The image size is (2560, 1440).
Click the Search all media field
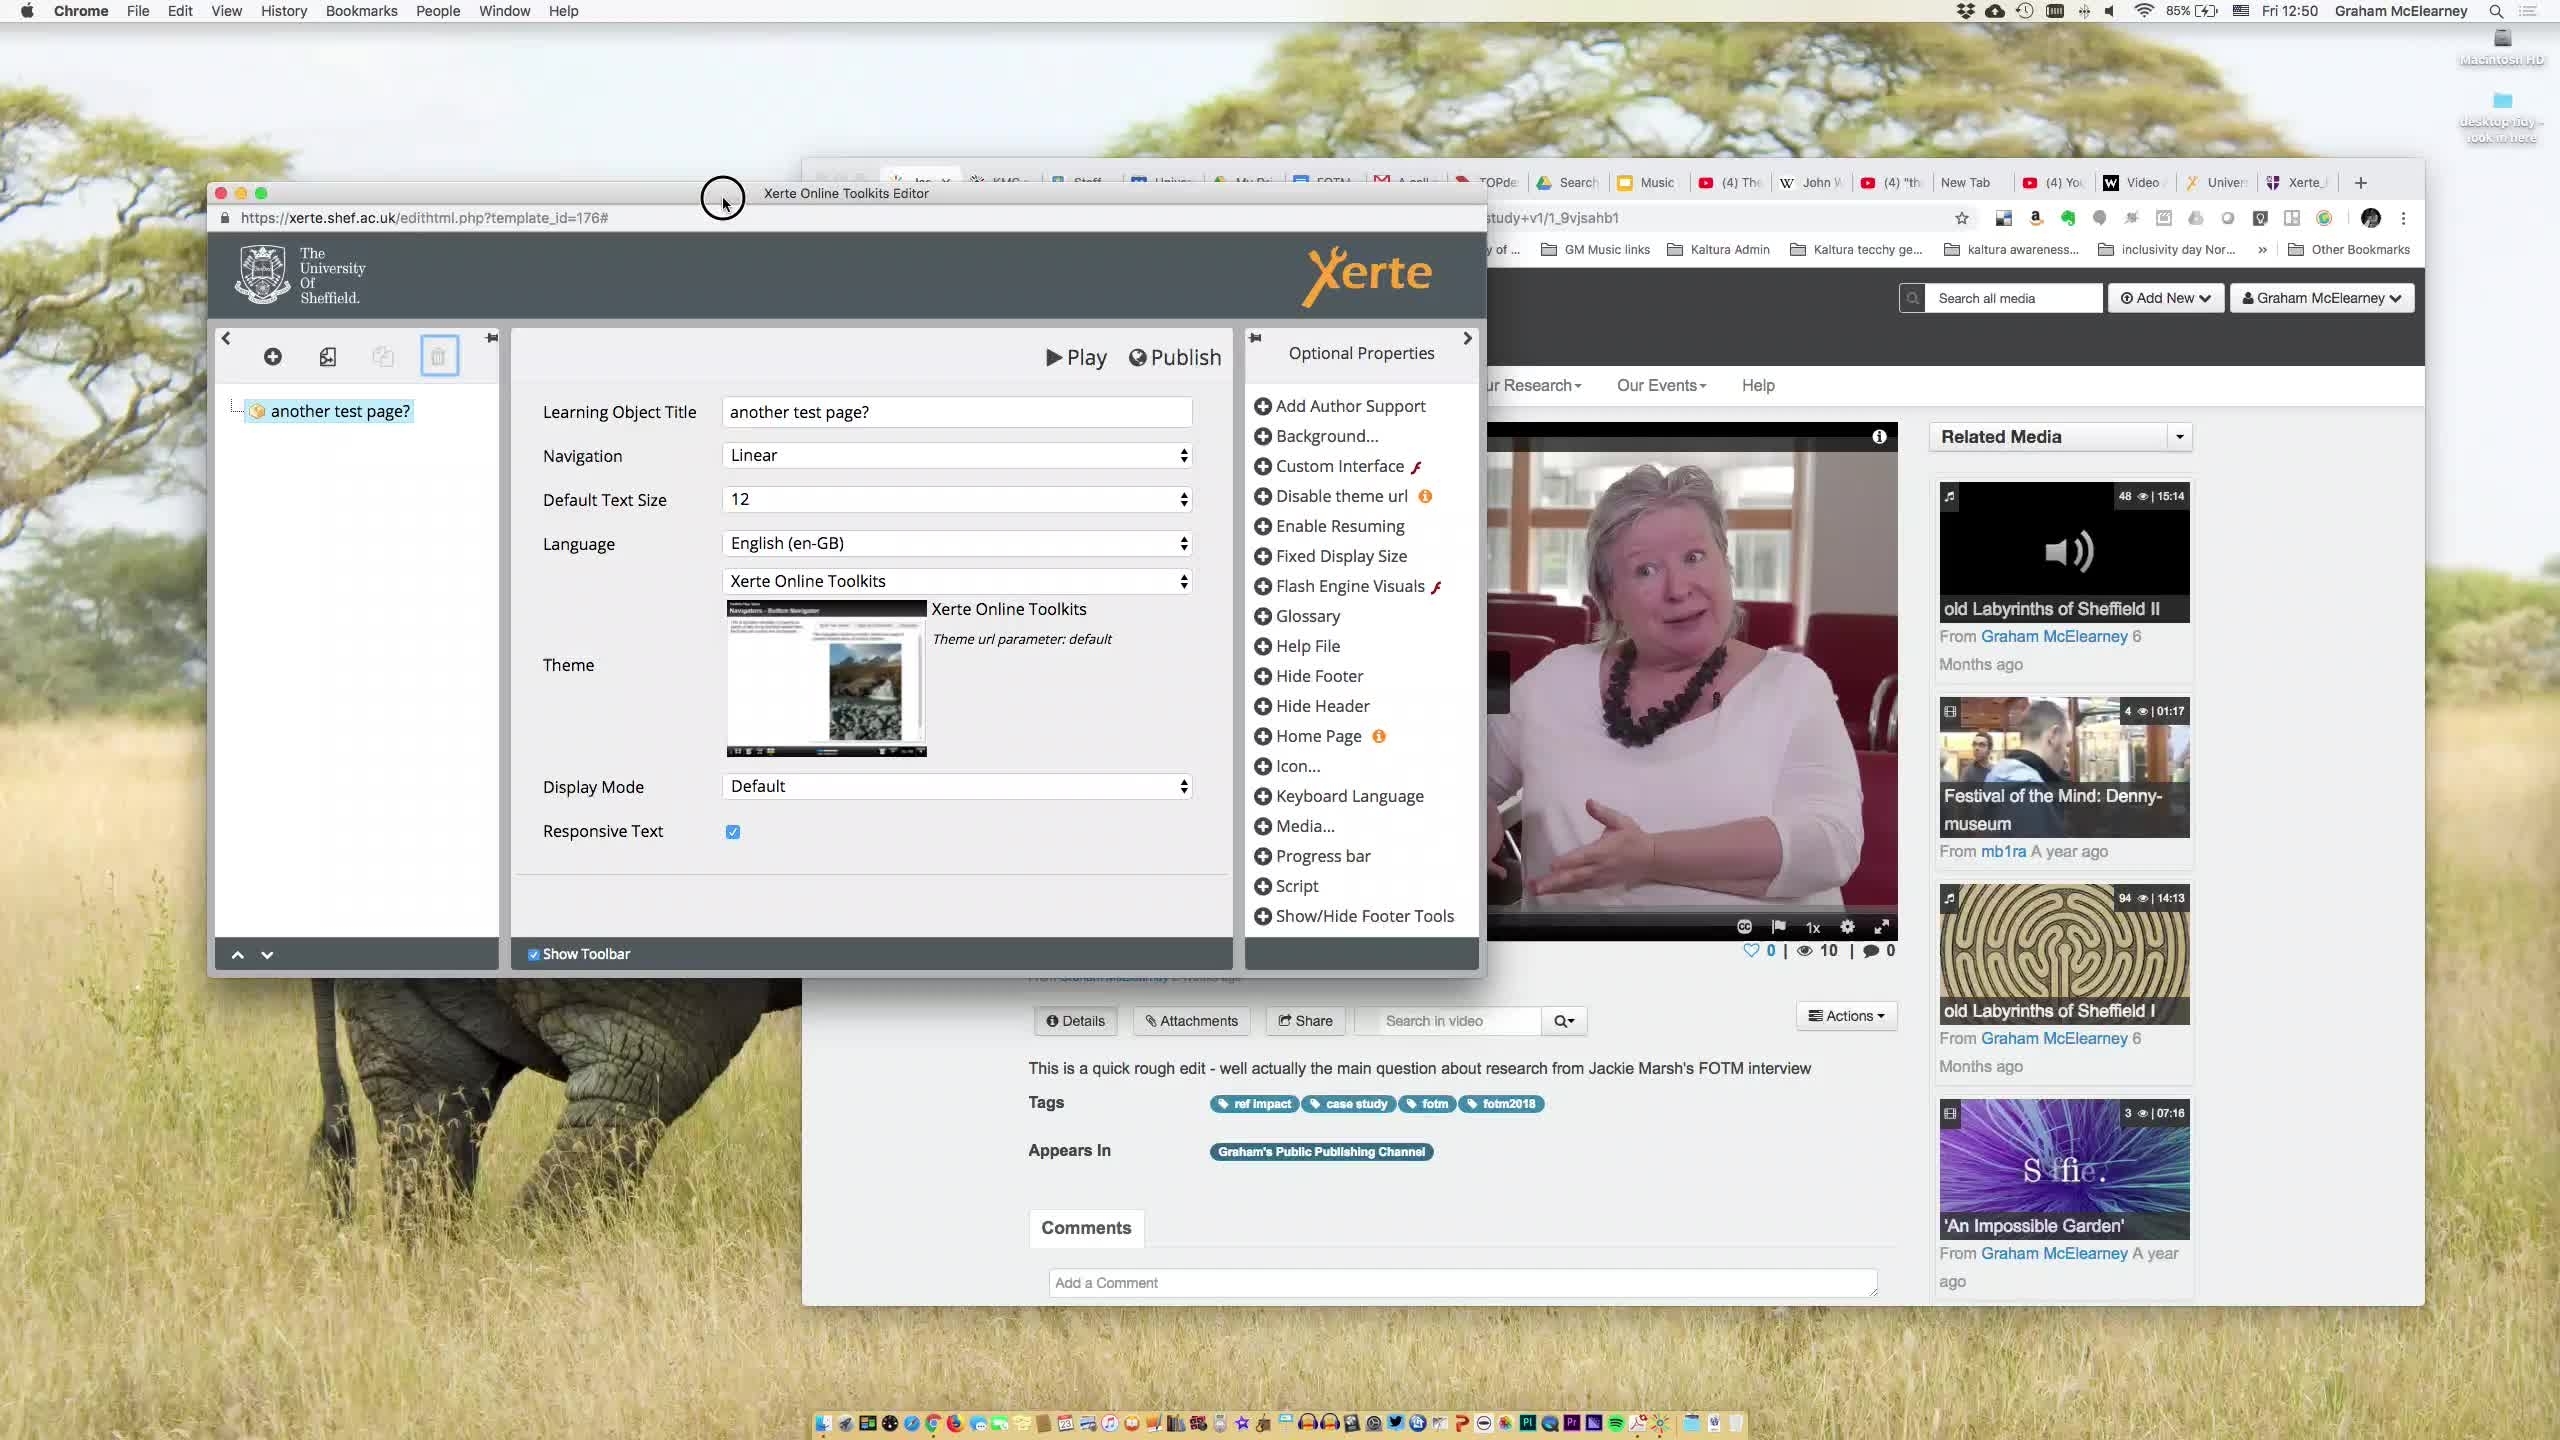coord(2013,298)
